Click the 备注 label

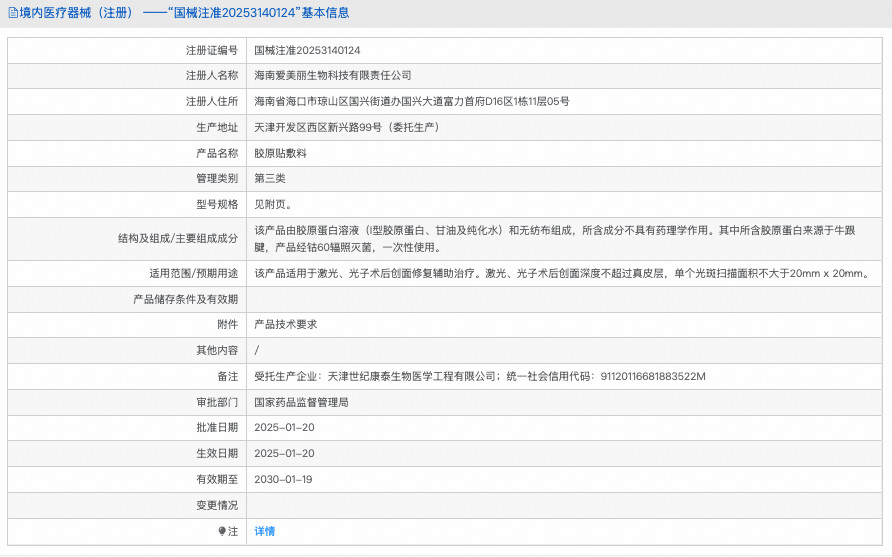(227, 376)
